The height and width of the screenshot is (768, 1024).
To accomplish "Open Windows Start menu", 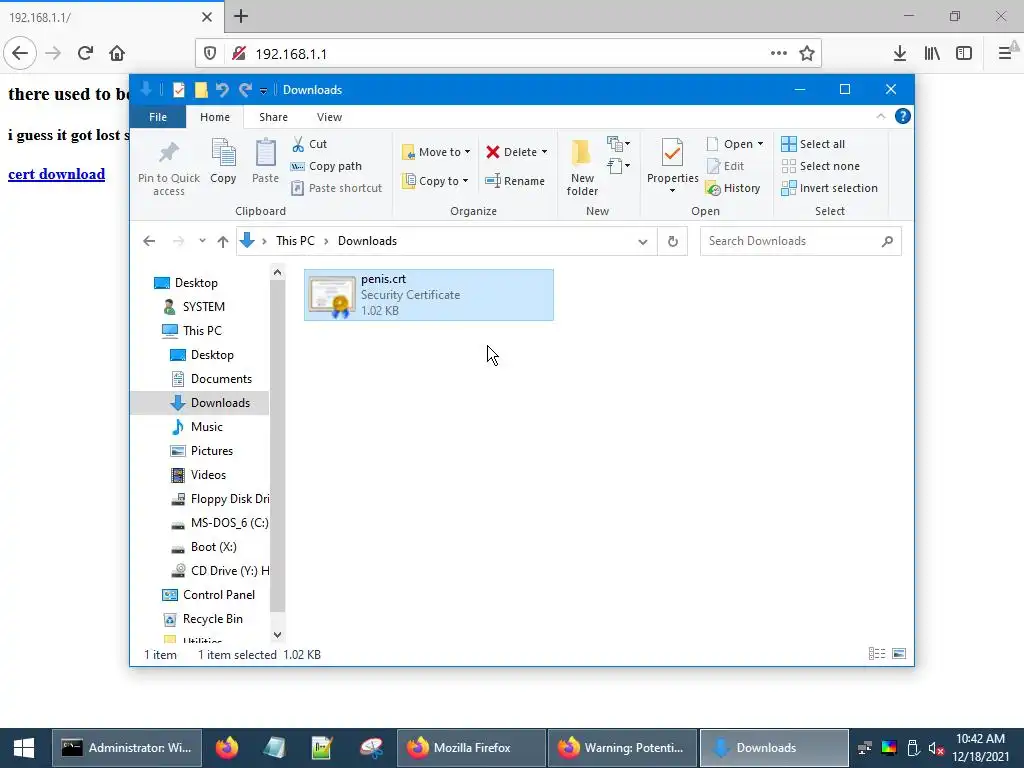I will [x=24, y=748].
